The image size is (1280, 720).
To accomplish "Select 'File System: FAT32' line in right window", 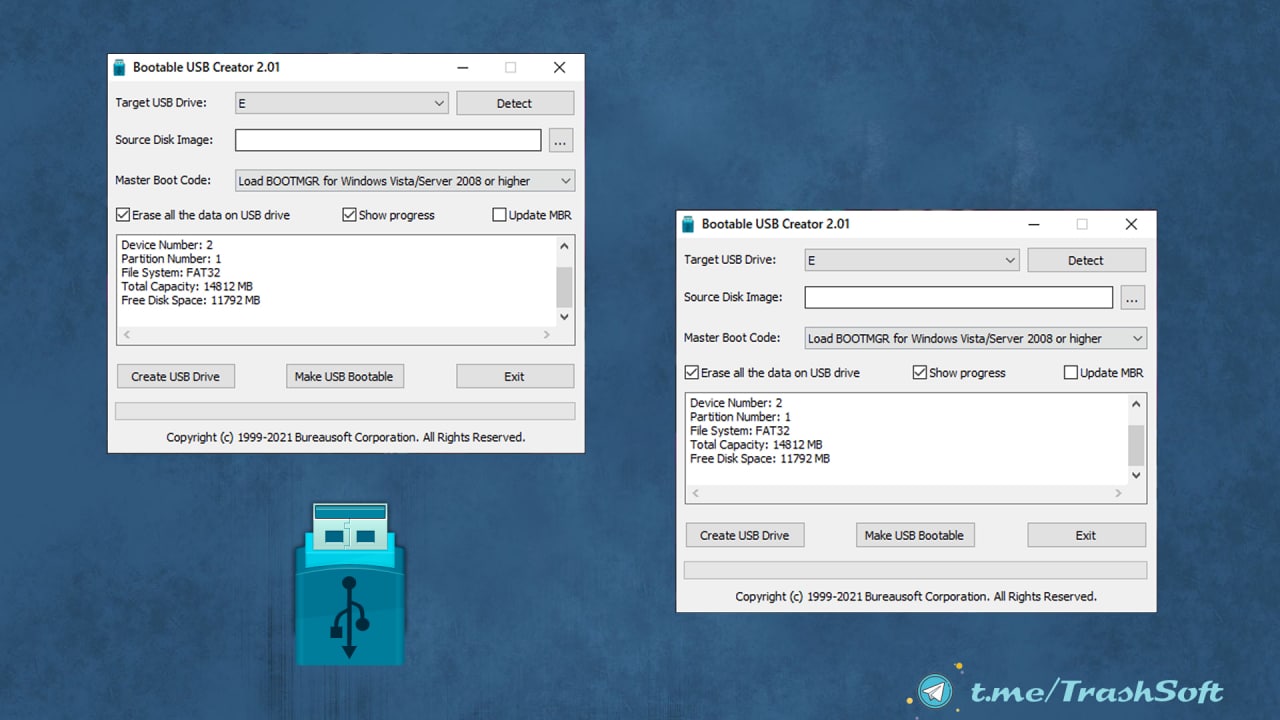I will [x=739, y=431].
